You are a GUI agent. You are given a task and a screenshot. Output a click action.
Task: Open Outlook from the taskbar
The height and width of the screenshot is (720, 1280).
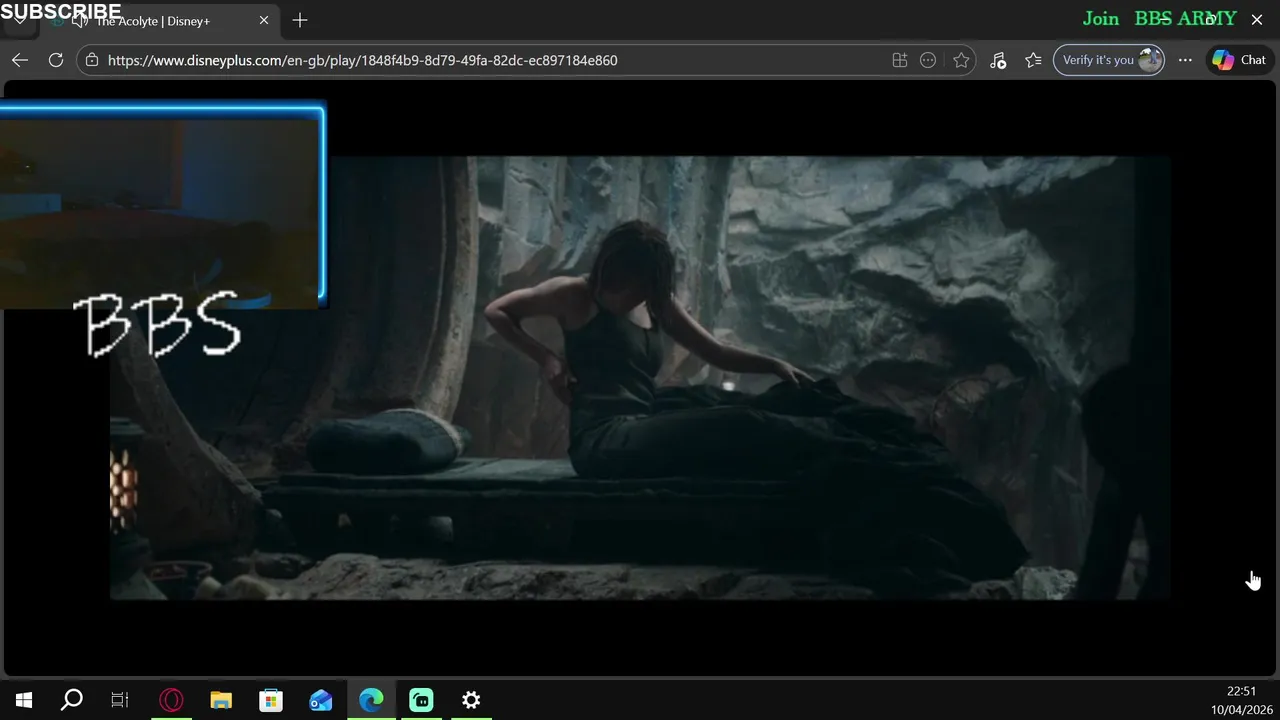click(x=321, y=700)
